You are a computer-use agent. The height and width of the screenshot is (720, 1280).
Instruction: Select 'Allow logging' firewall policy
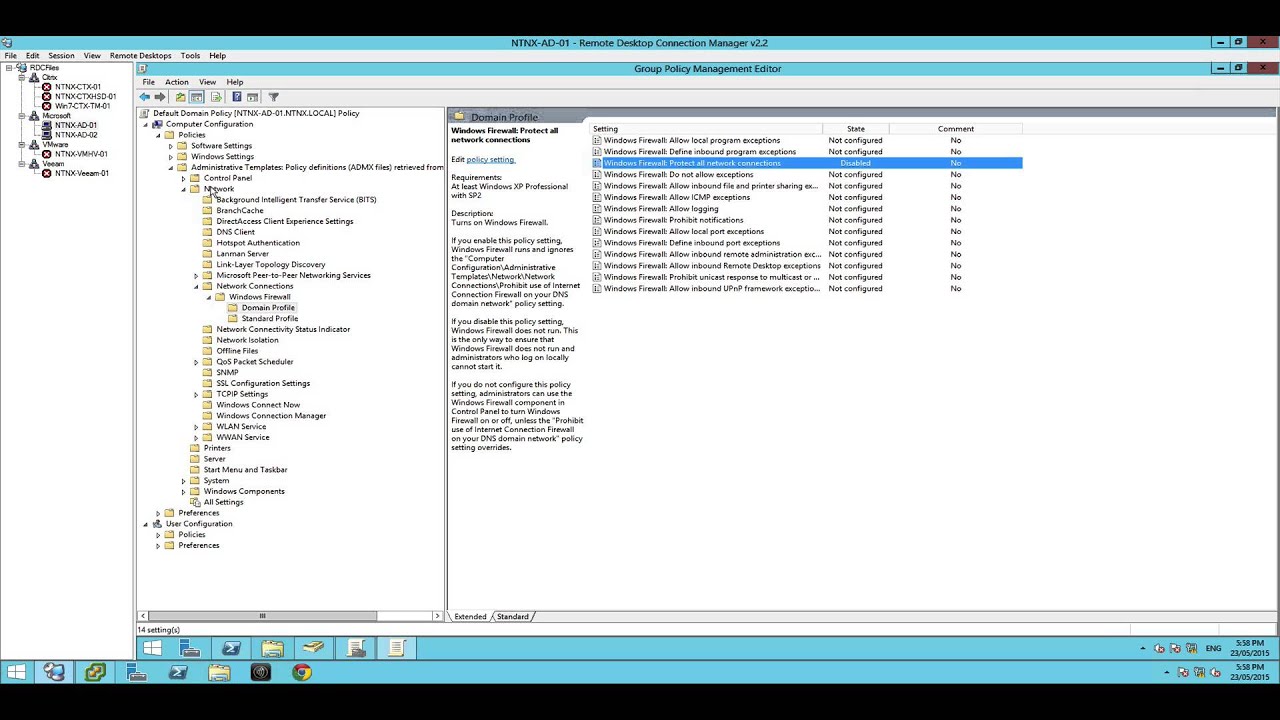[x=807, y=209]
